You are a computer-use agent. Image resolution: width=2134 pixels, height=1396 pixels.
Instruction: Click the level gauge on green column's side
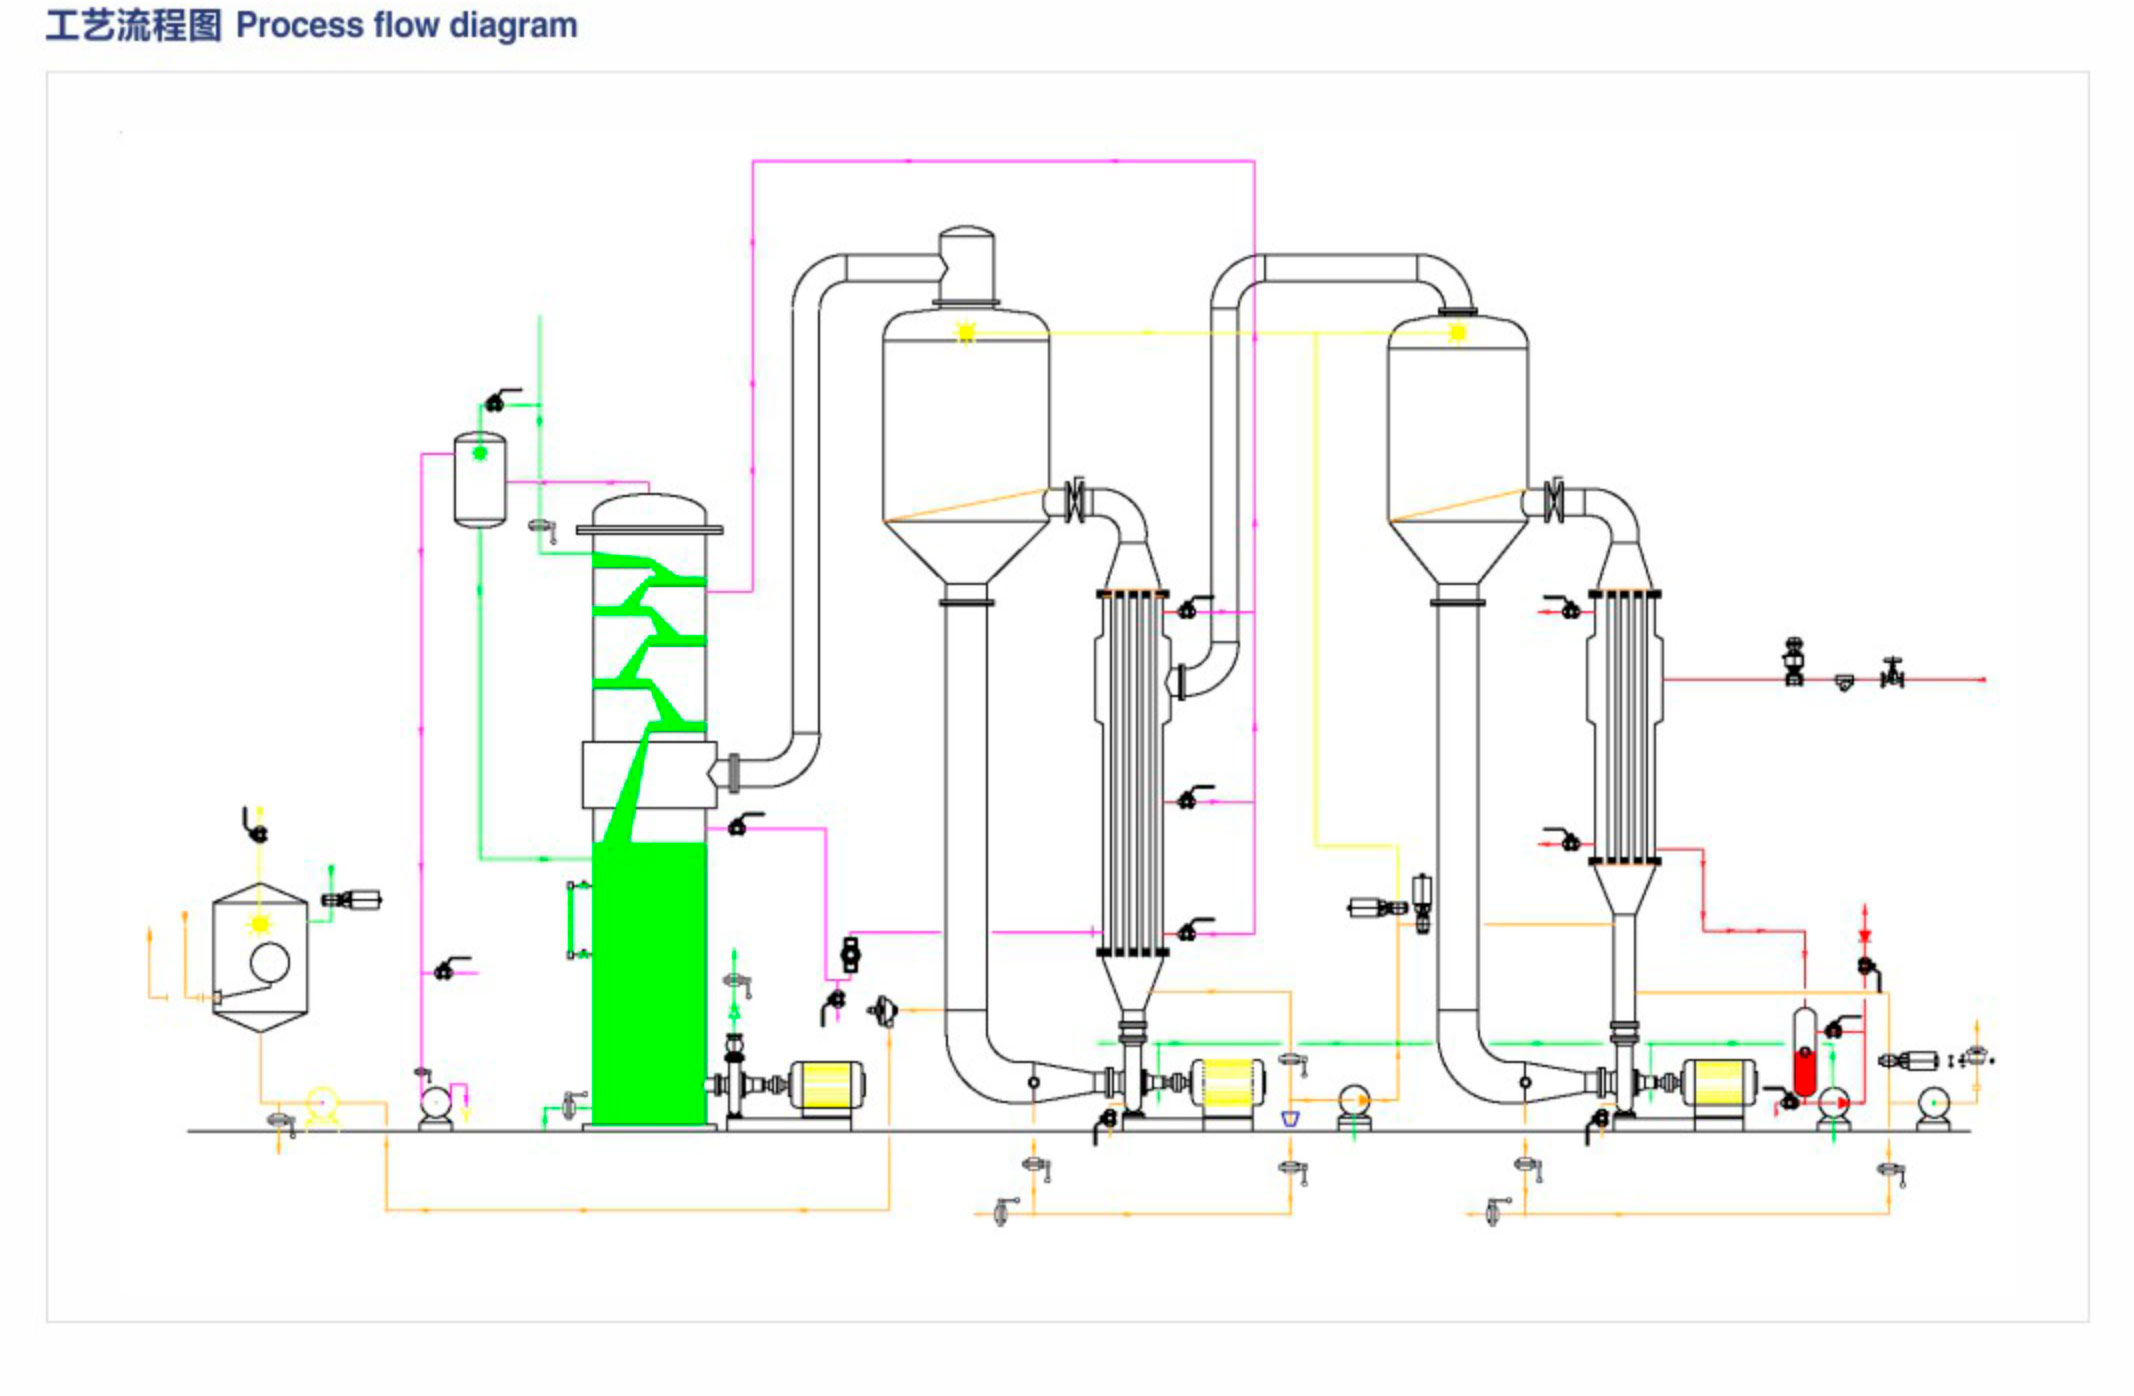[x=572, y=920]
